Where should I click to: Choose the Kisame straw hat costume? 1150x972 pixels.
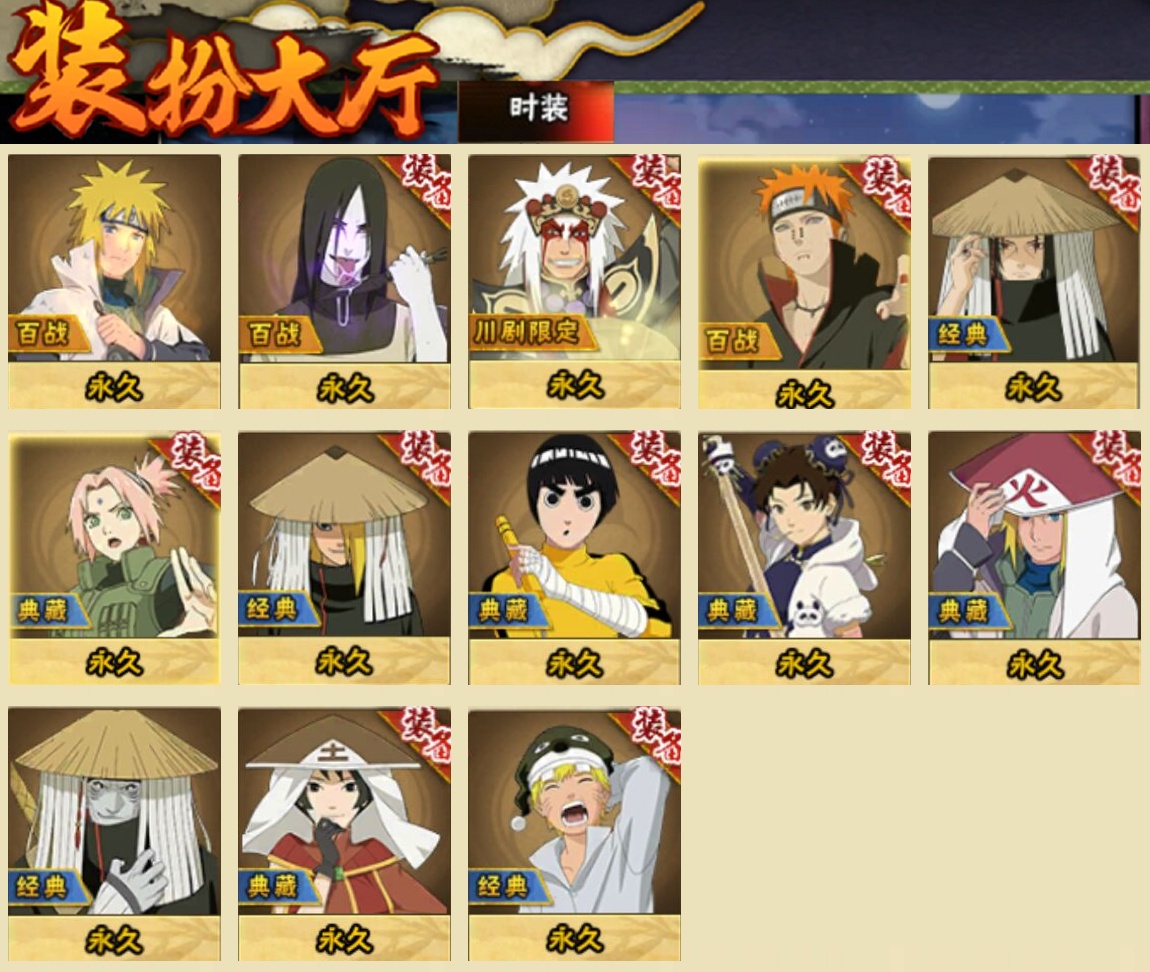tap(114, 834)
